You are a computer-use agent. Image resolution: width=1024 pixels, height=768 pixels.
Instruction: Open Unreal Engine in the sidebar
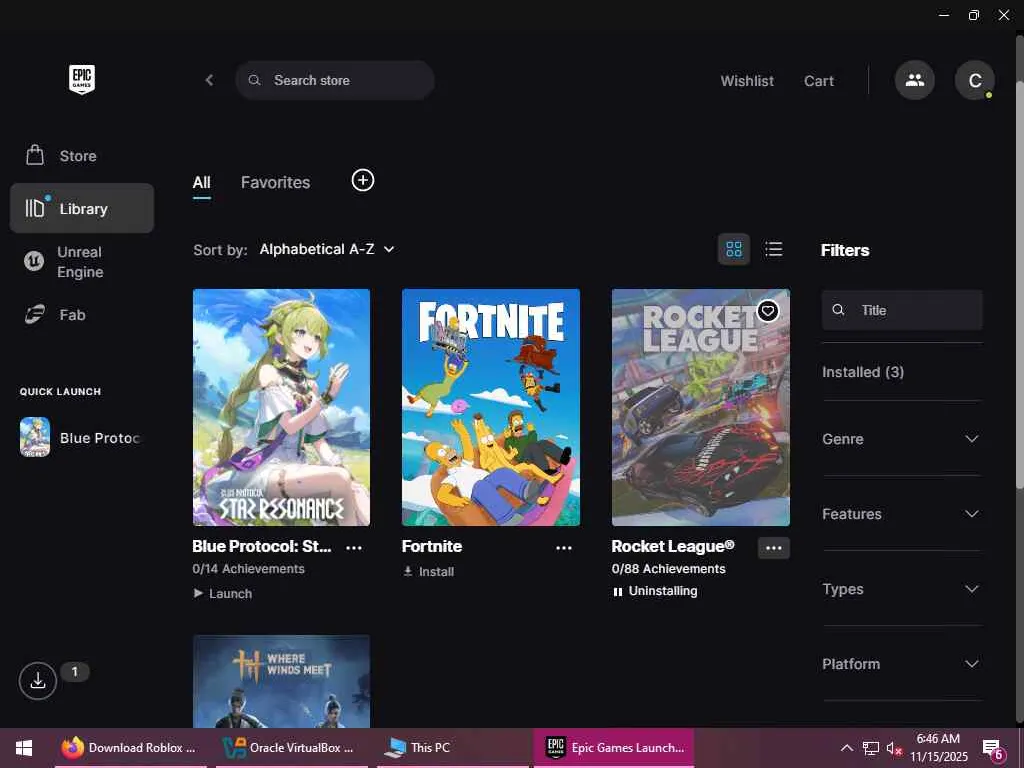click(x=82, y=262)
